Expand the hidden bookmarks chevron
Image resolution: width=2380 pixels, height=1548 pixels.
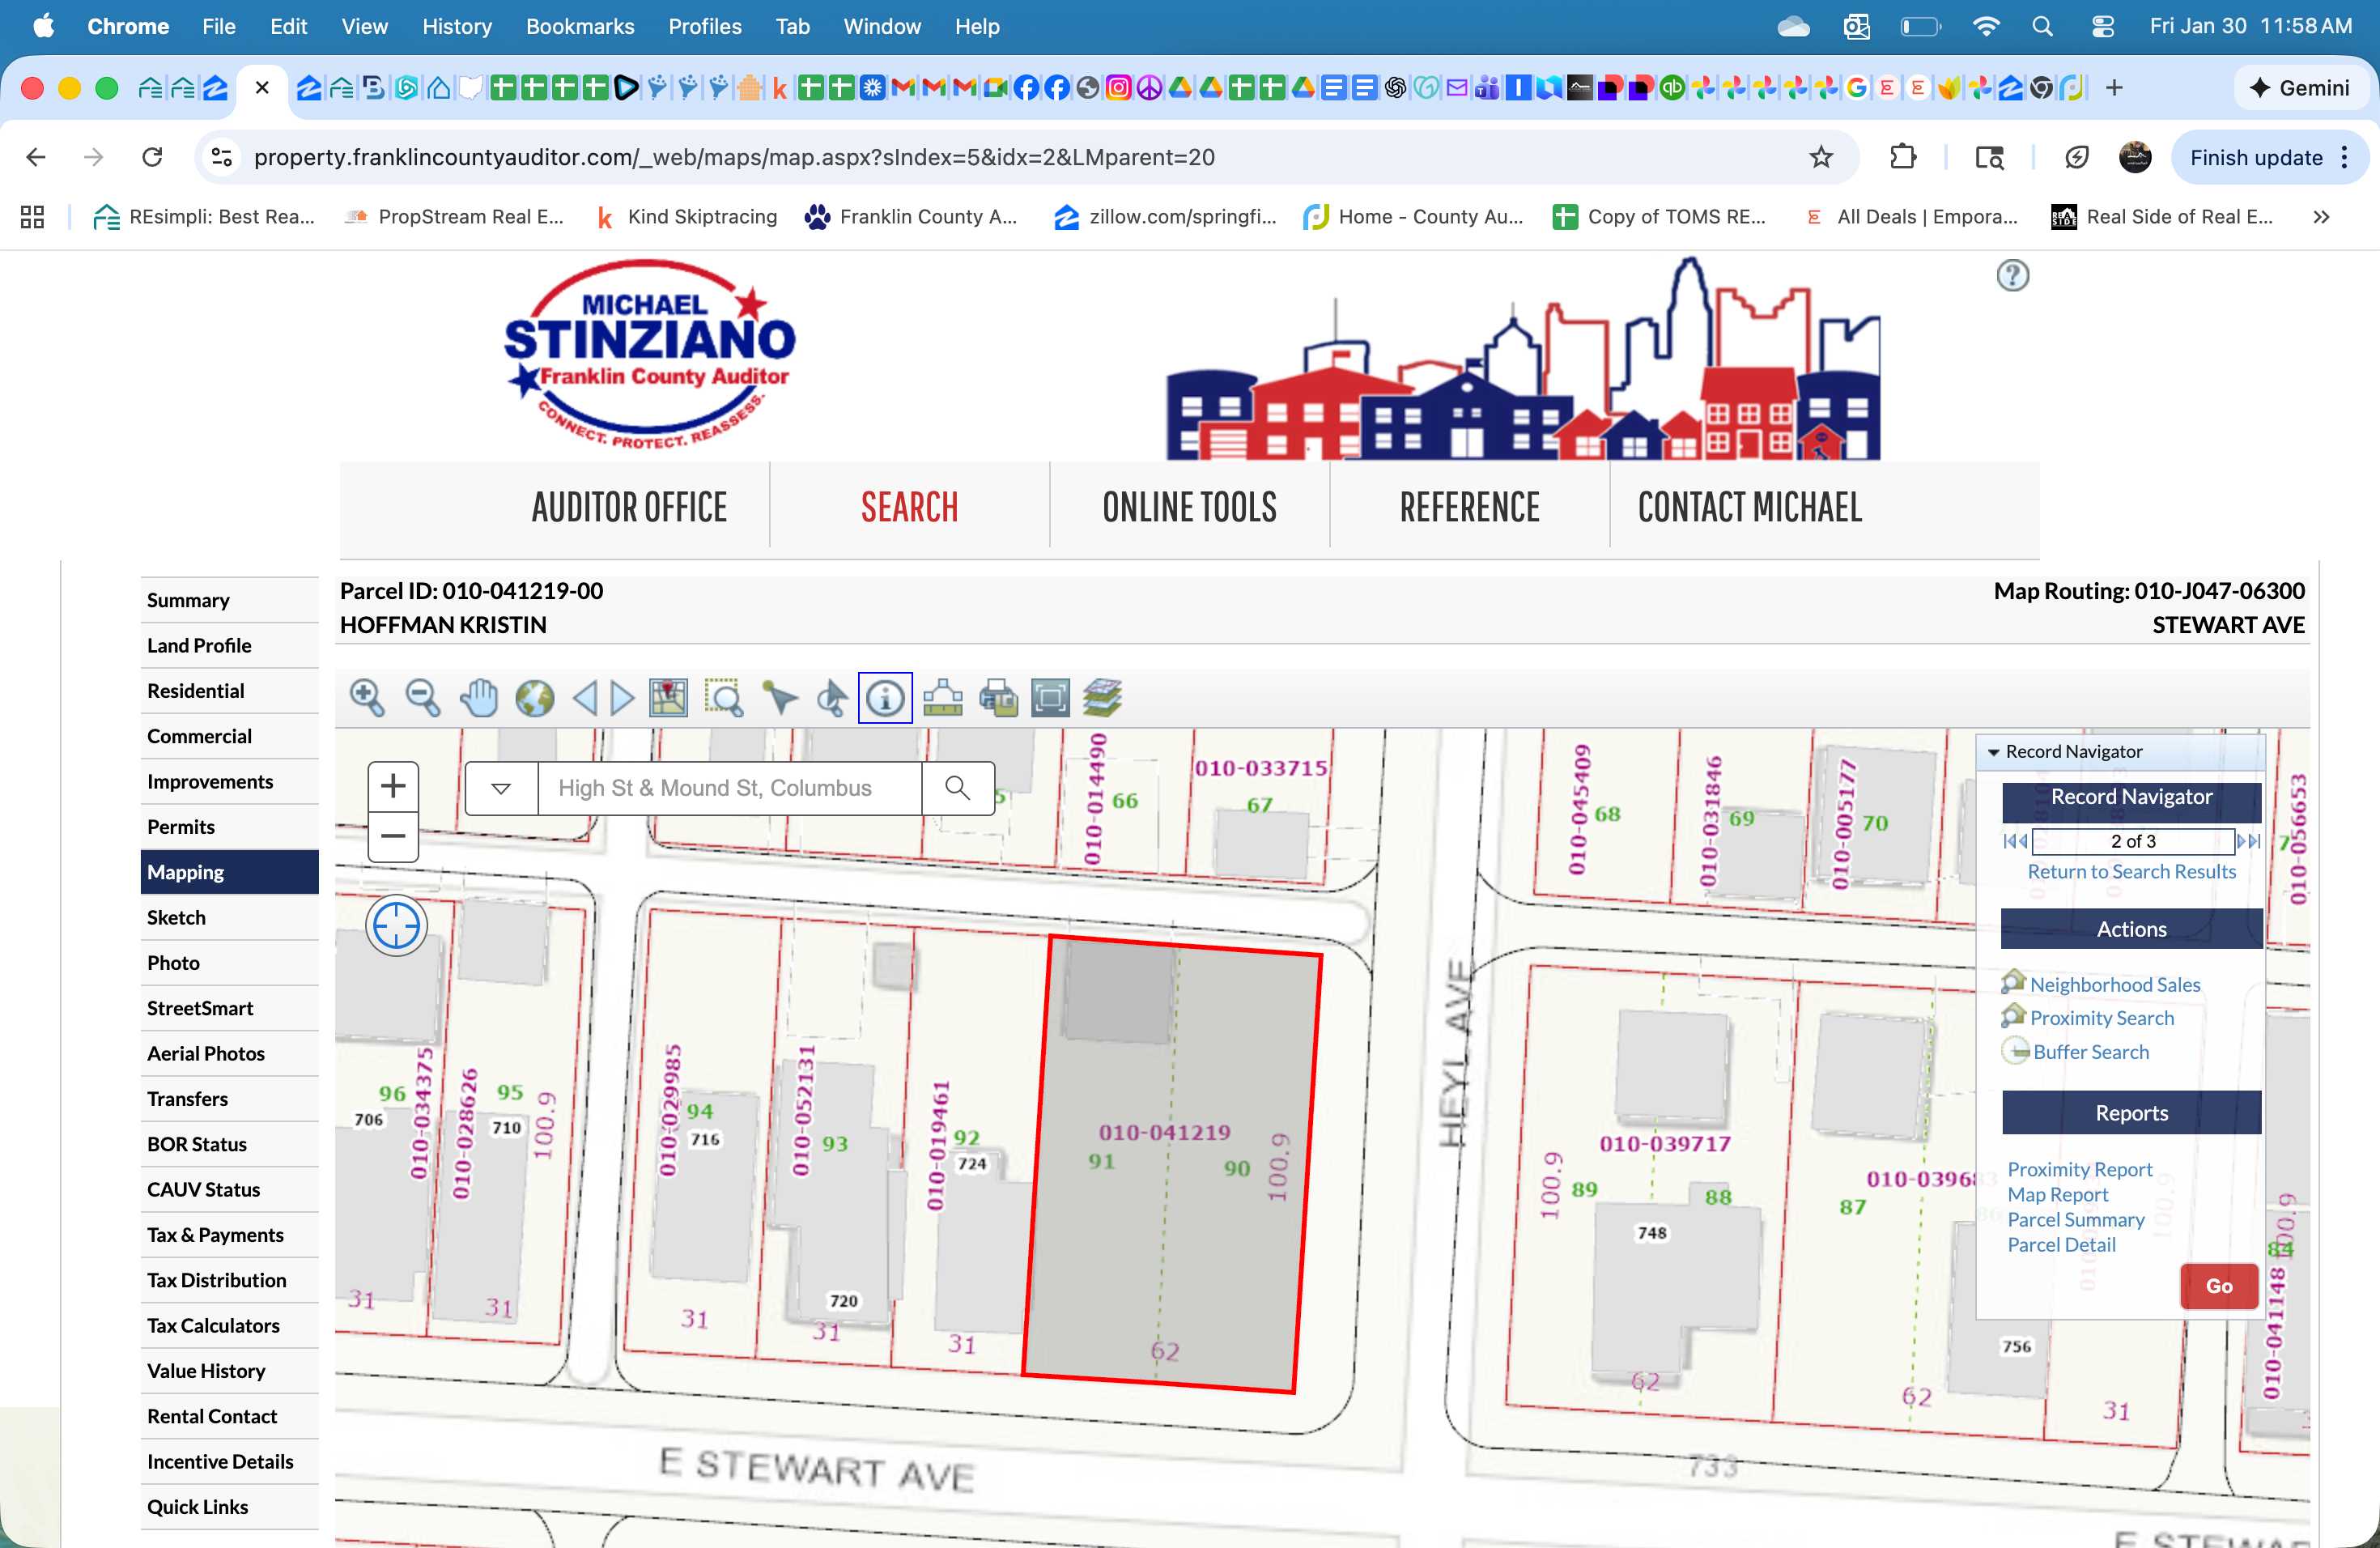pyautogui.click(x=2321, y=217)
